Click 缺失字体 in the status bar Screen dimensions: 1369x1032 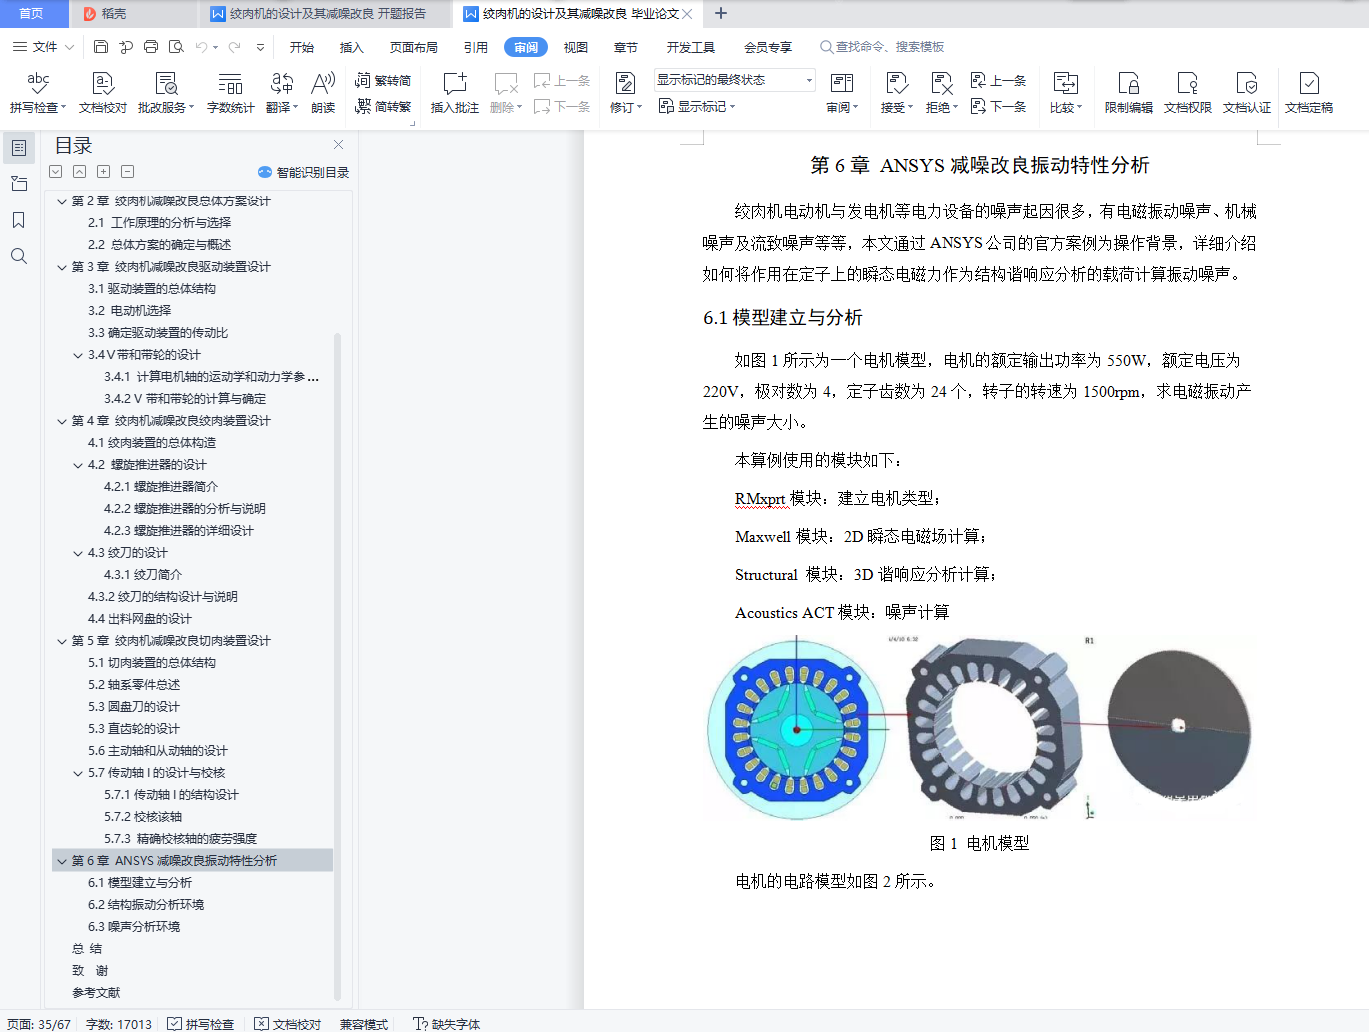[x=446, y=1024]
